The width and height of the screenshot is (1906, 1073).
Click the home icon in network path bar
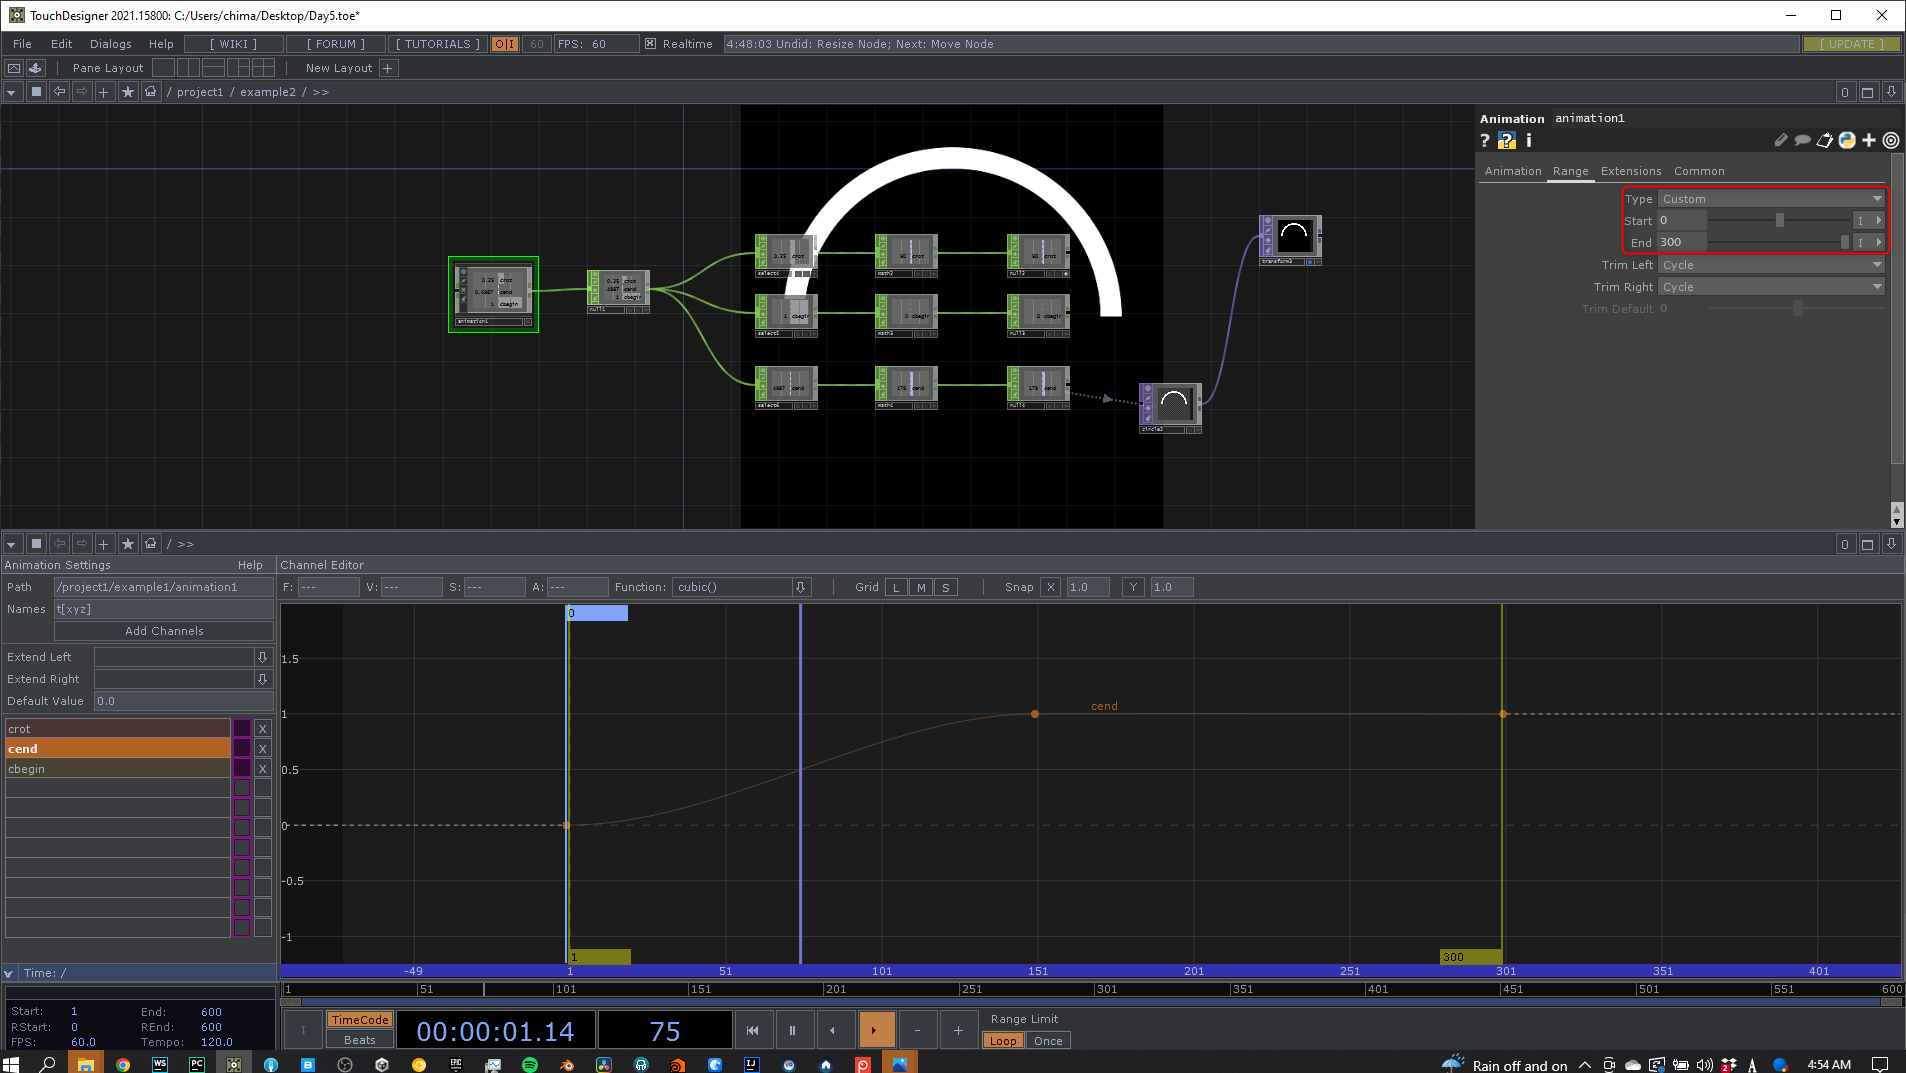[x=151, y=92]
